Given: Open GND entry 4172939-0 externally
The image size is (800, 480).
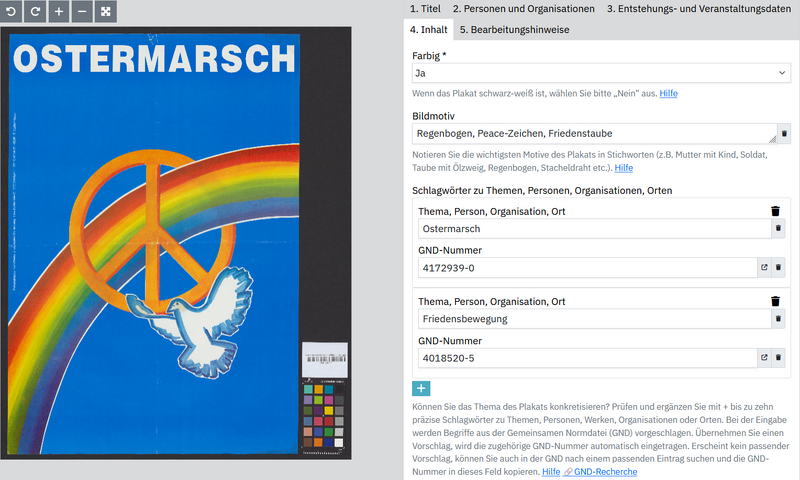Looking at the screenshot, I should [x=764, y=267].
